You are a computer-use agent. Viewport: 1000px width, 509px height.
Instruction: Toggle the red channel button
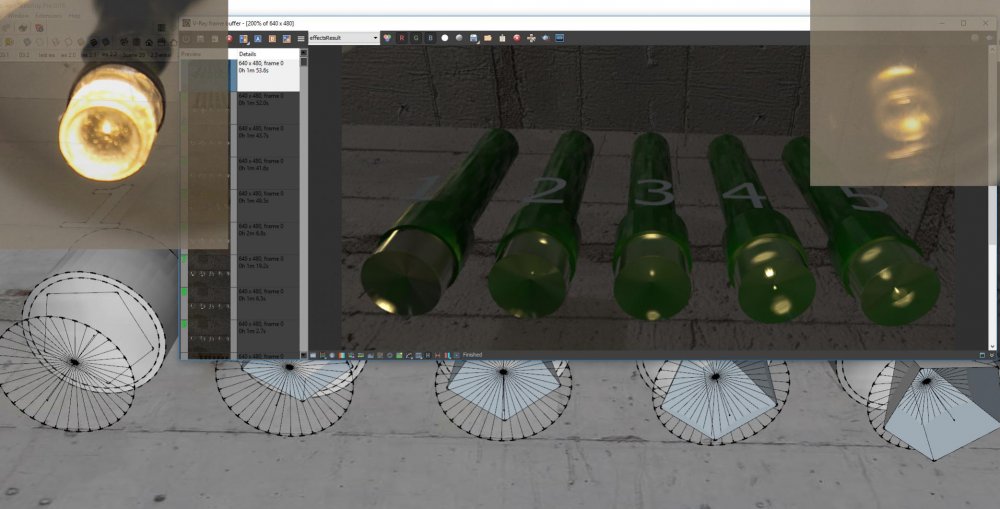pyautogui.click(x=402, y=38)
